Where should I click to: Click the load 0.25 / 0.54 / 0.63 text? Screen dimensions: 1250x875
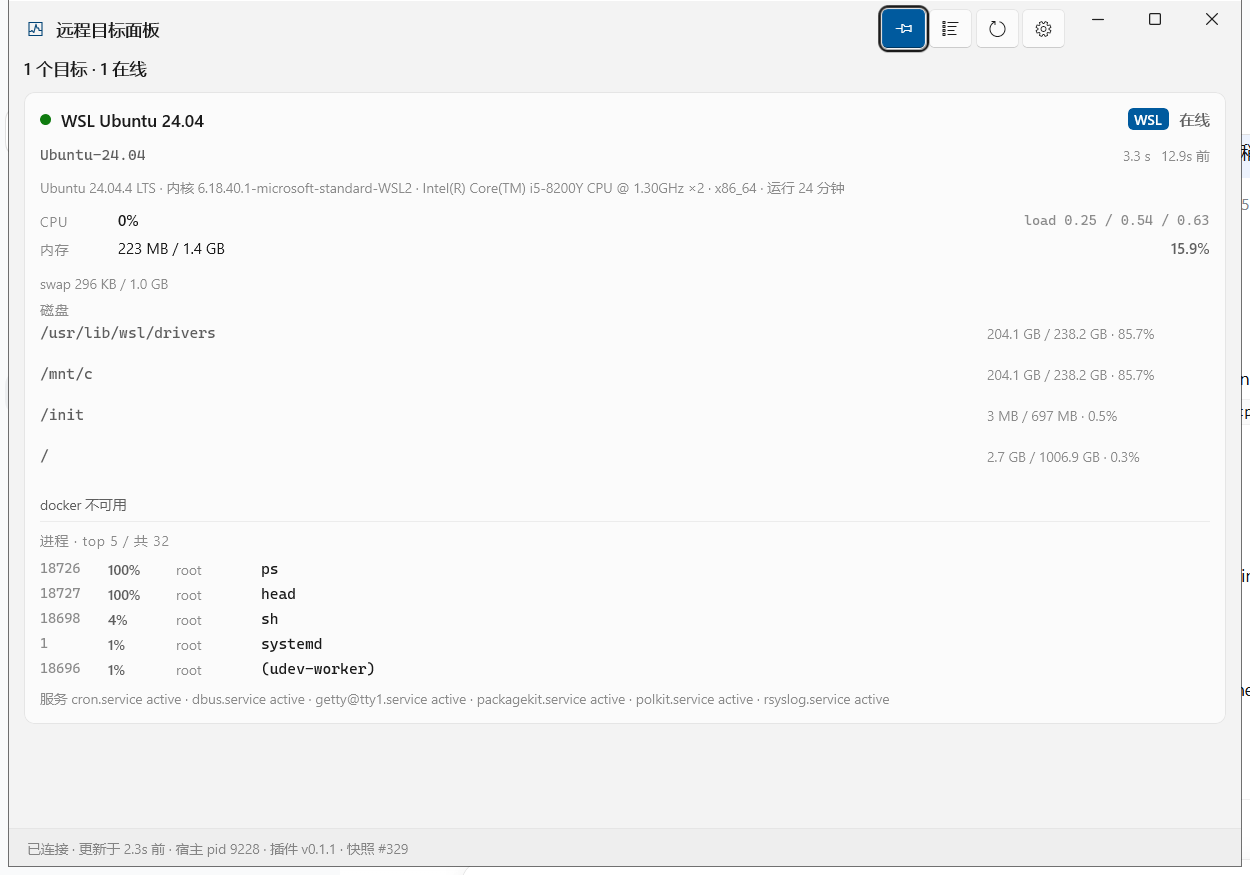[x=1116, y=220]
